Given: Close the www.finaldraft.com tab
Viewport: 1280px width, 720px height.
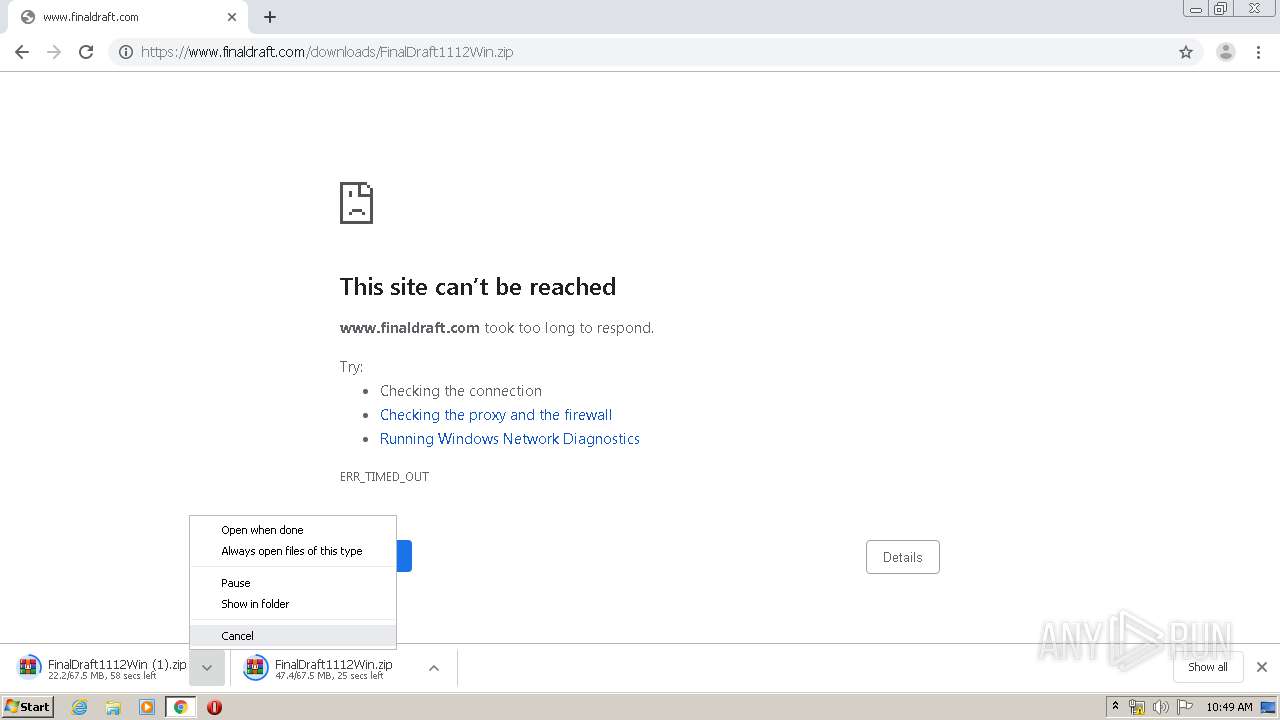Looking at the screenshot, I should pyautogui.click(x=232, y=17).
